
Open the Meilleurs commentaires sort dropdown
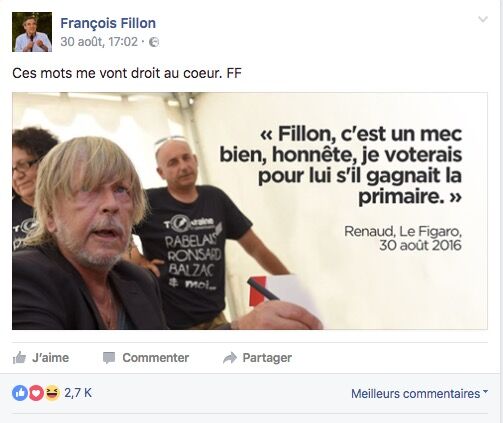(419, 394)
